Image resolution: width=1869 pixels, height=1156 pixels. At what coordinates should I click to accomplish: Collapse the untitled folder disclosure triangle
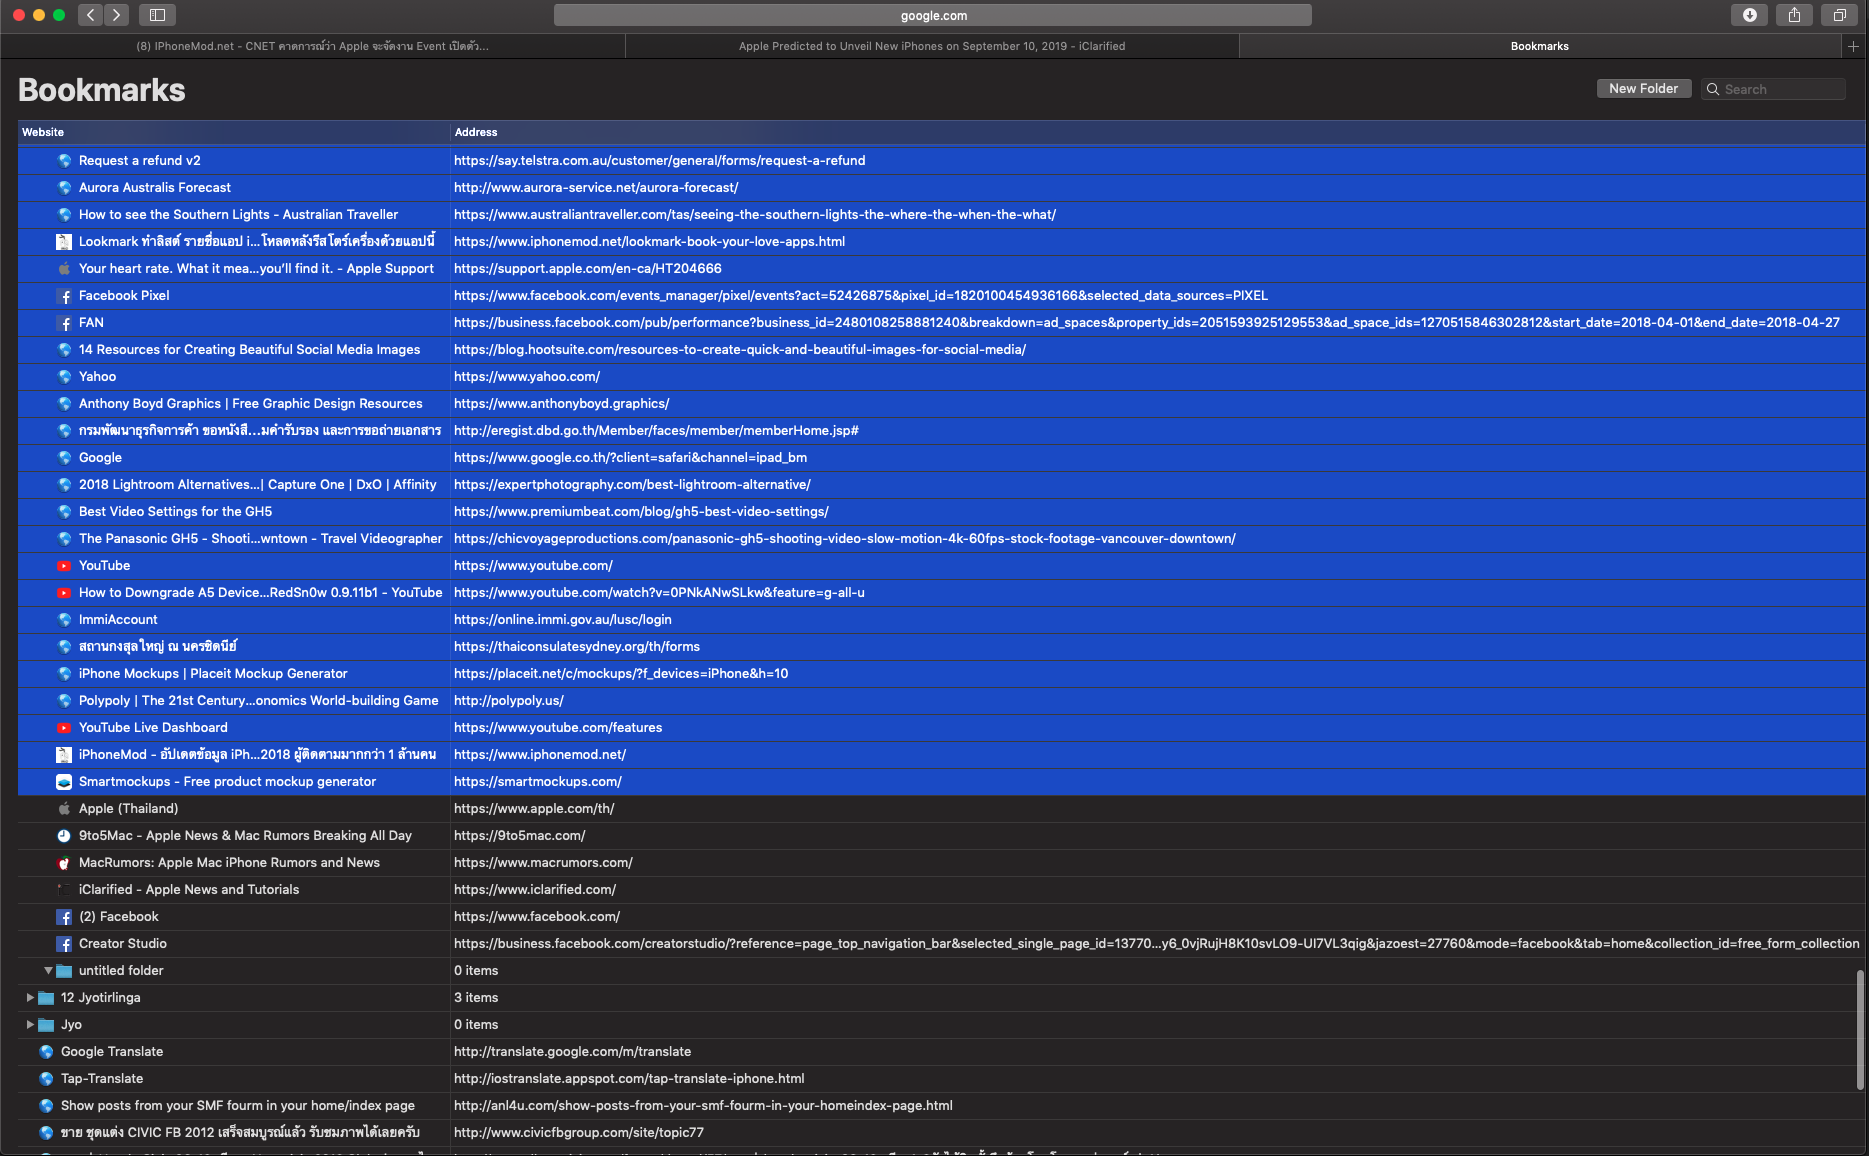coord(48,971)
